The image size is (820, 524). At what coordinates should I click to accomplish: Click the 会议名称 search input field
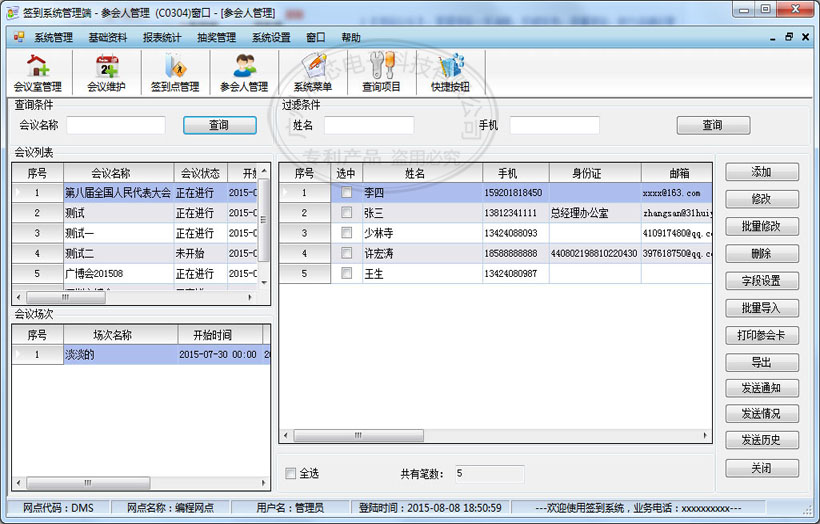click(116, 125)
